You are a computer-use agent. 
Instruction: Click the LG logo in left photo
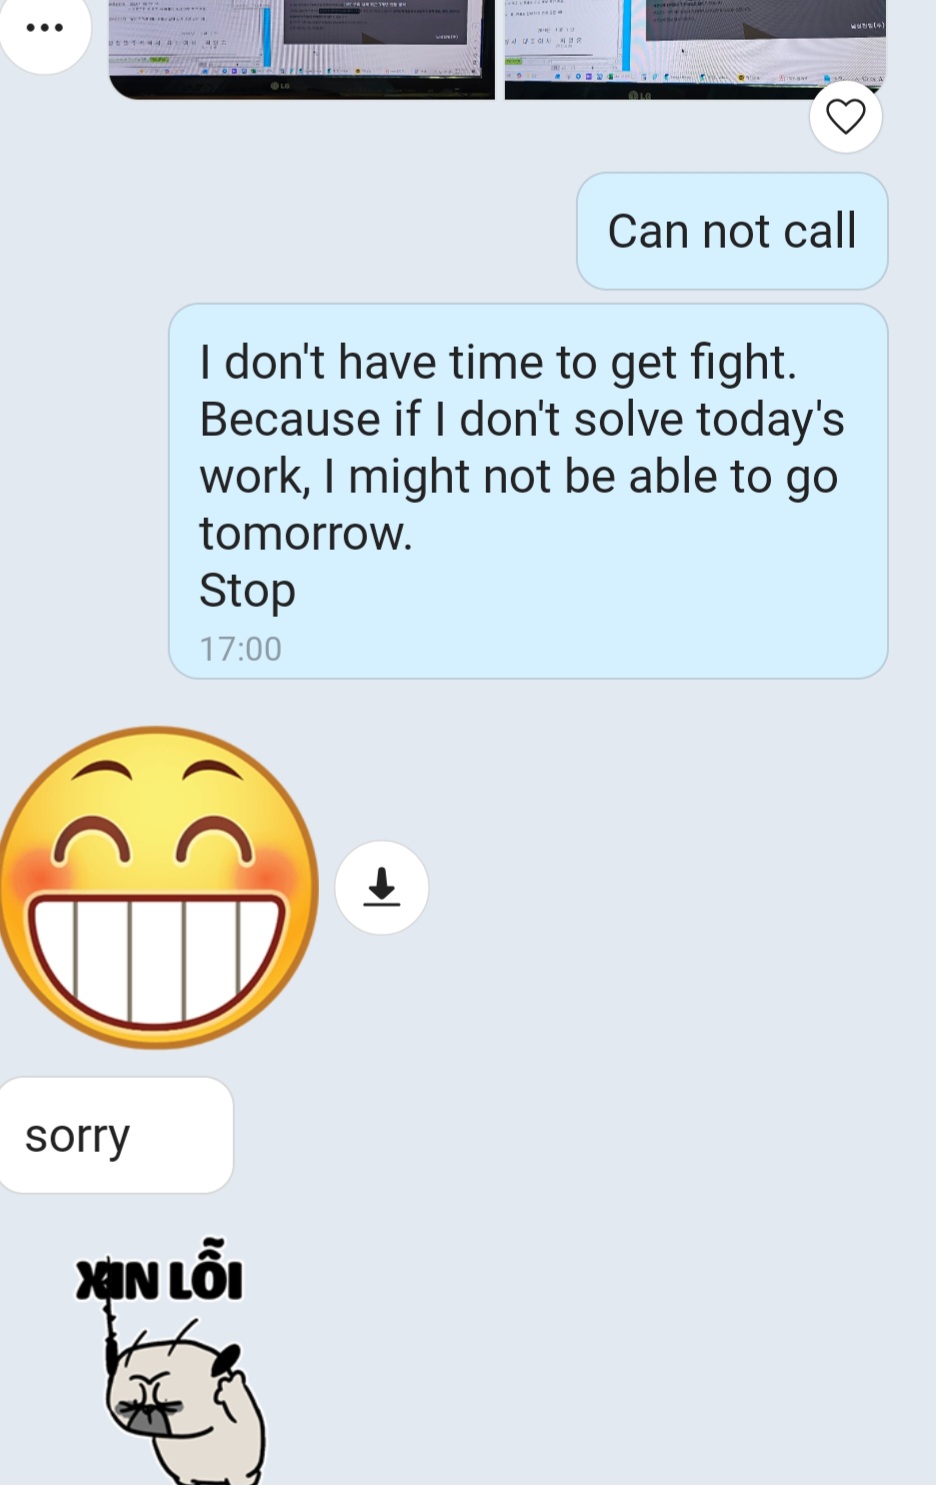[280, 86]
